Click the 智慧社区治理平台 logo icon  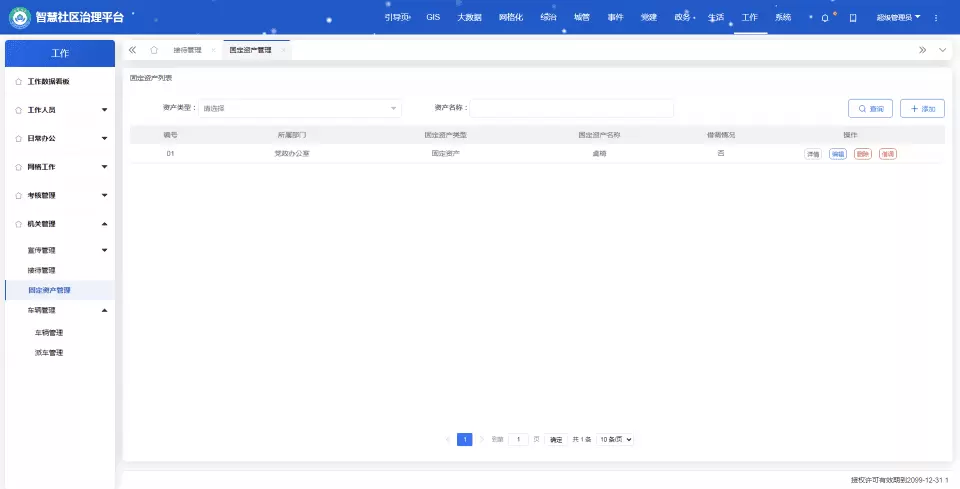[x=20, y=18]
